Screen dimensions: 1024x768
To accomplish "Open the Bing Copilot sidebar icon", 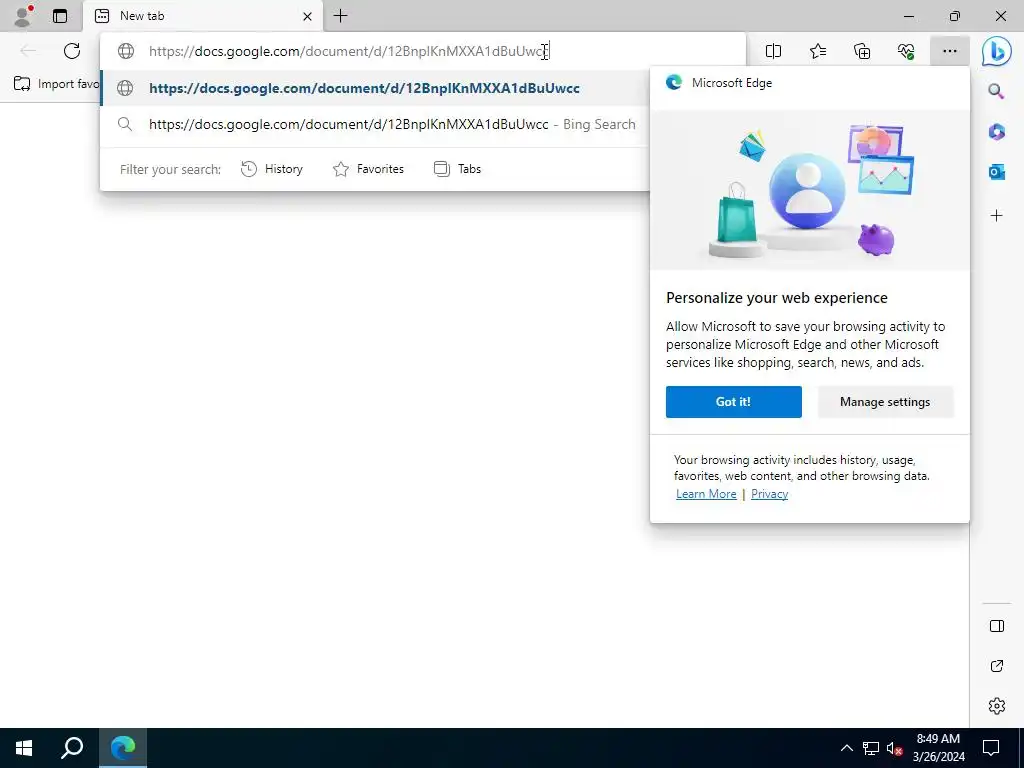I will click(997, 52).
